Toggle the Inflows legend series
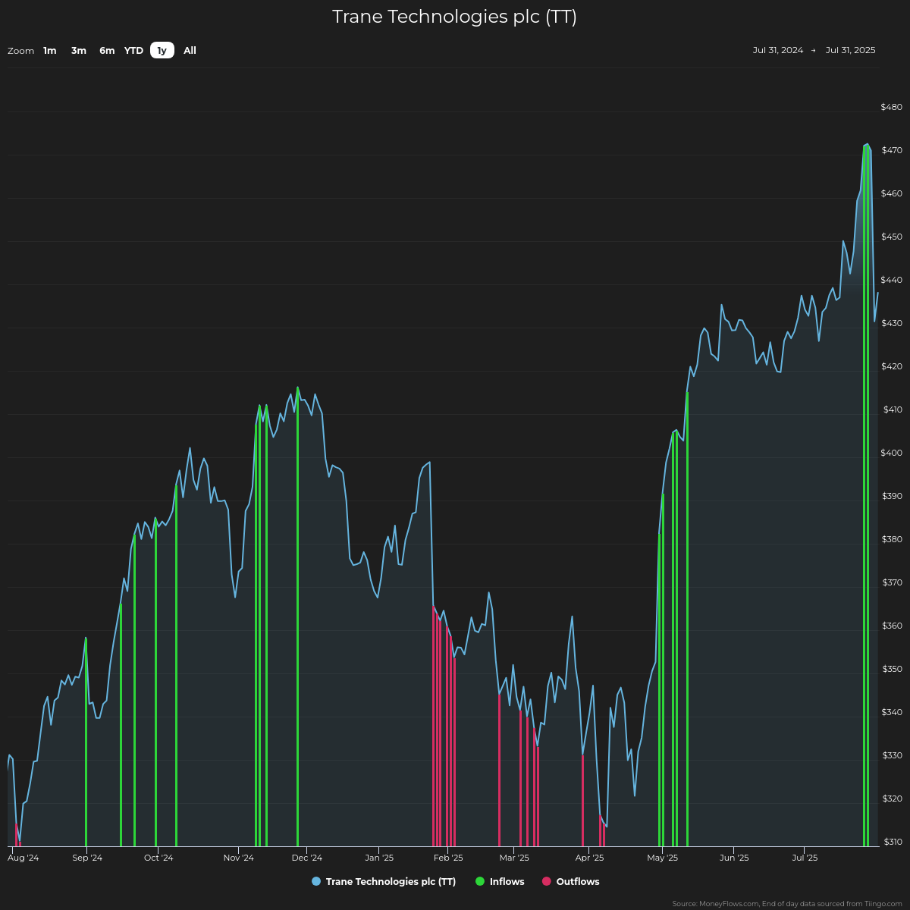 coord(500,882)
